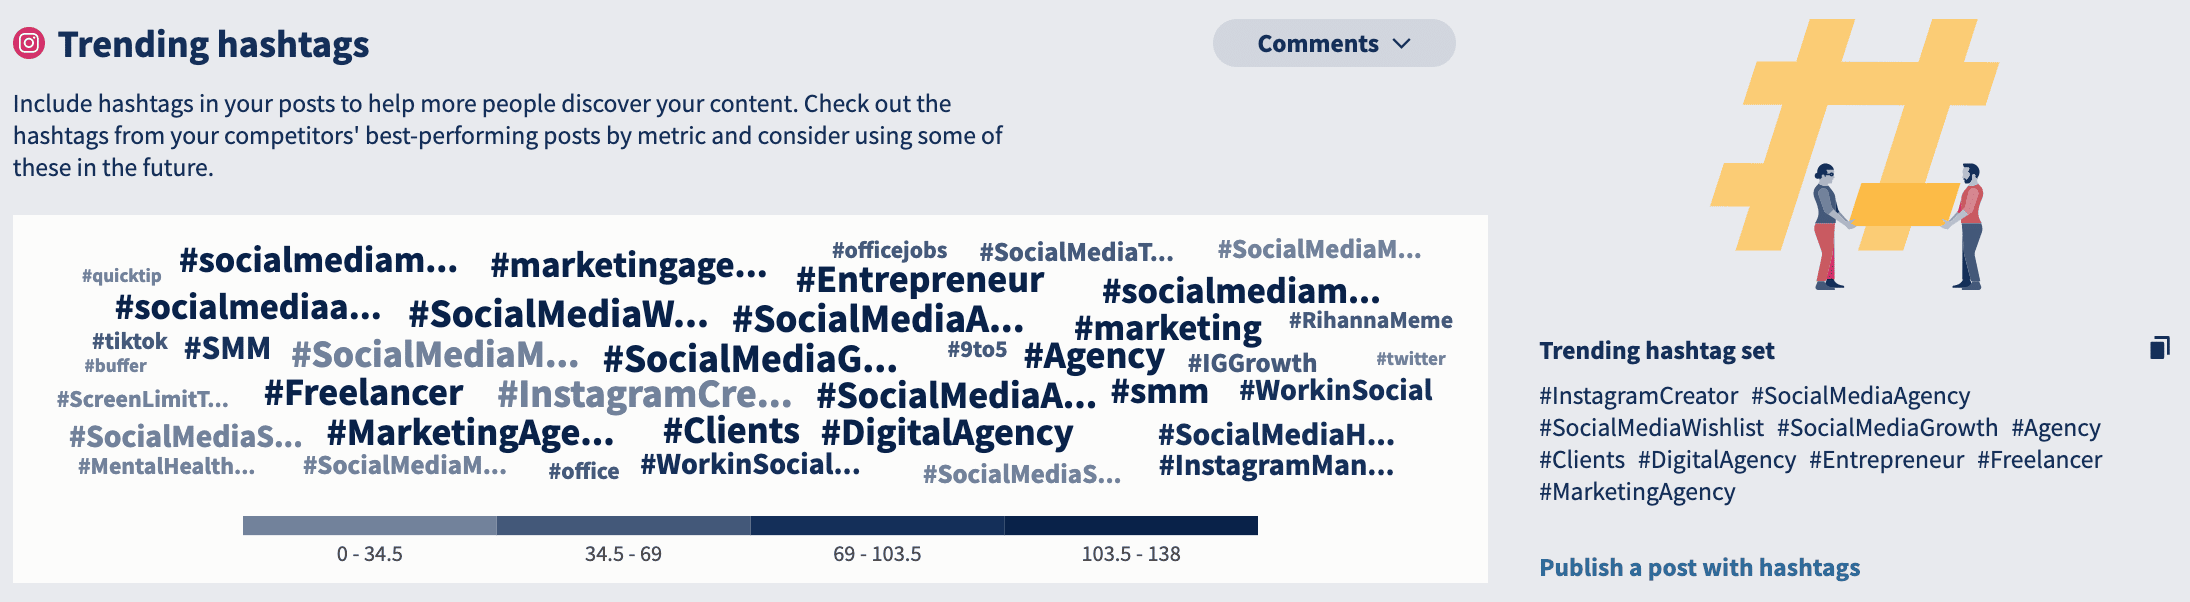Copy the trending hashtag set using copy icon
Viewport: 2190px width, 602px height.
[x=2160, y=348]
